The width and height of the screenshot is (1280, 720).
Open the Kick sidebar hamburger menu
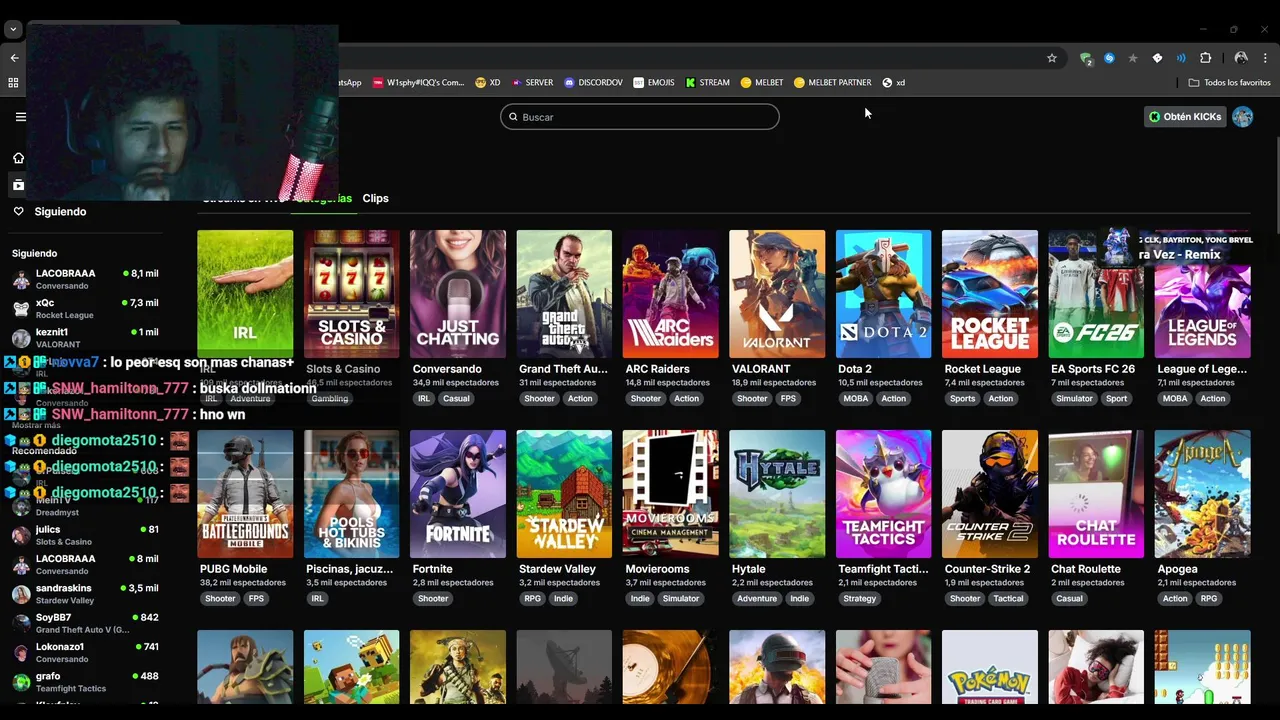[x=20, y=117]
